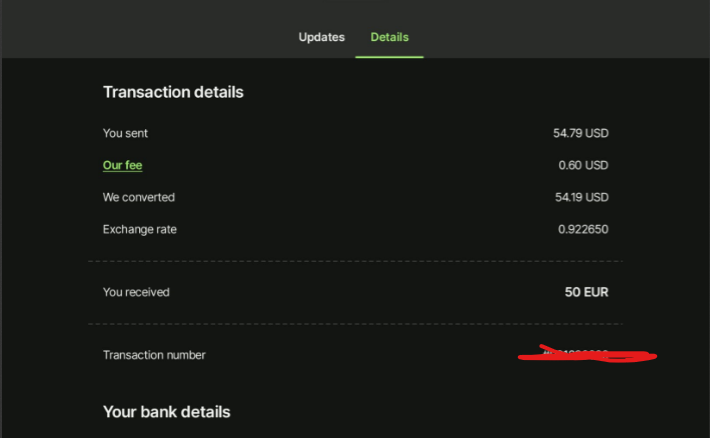
Task: Select the 50 EUR received amount
Action: click(x=586, y=292)
